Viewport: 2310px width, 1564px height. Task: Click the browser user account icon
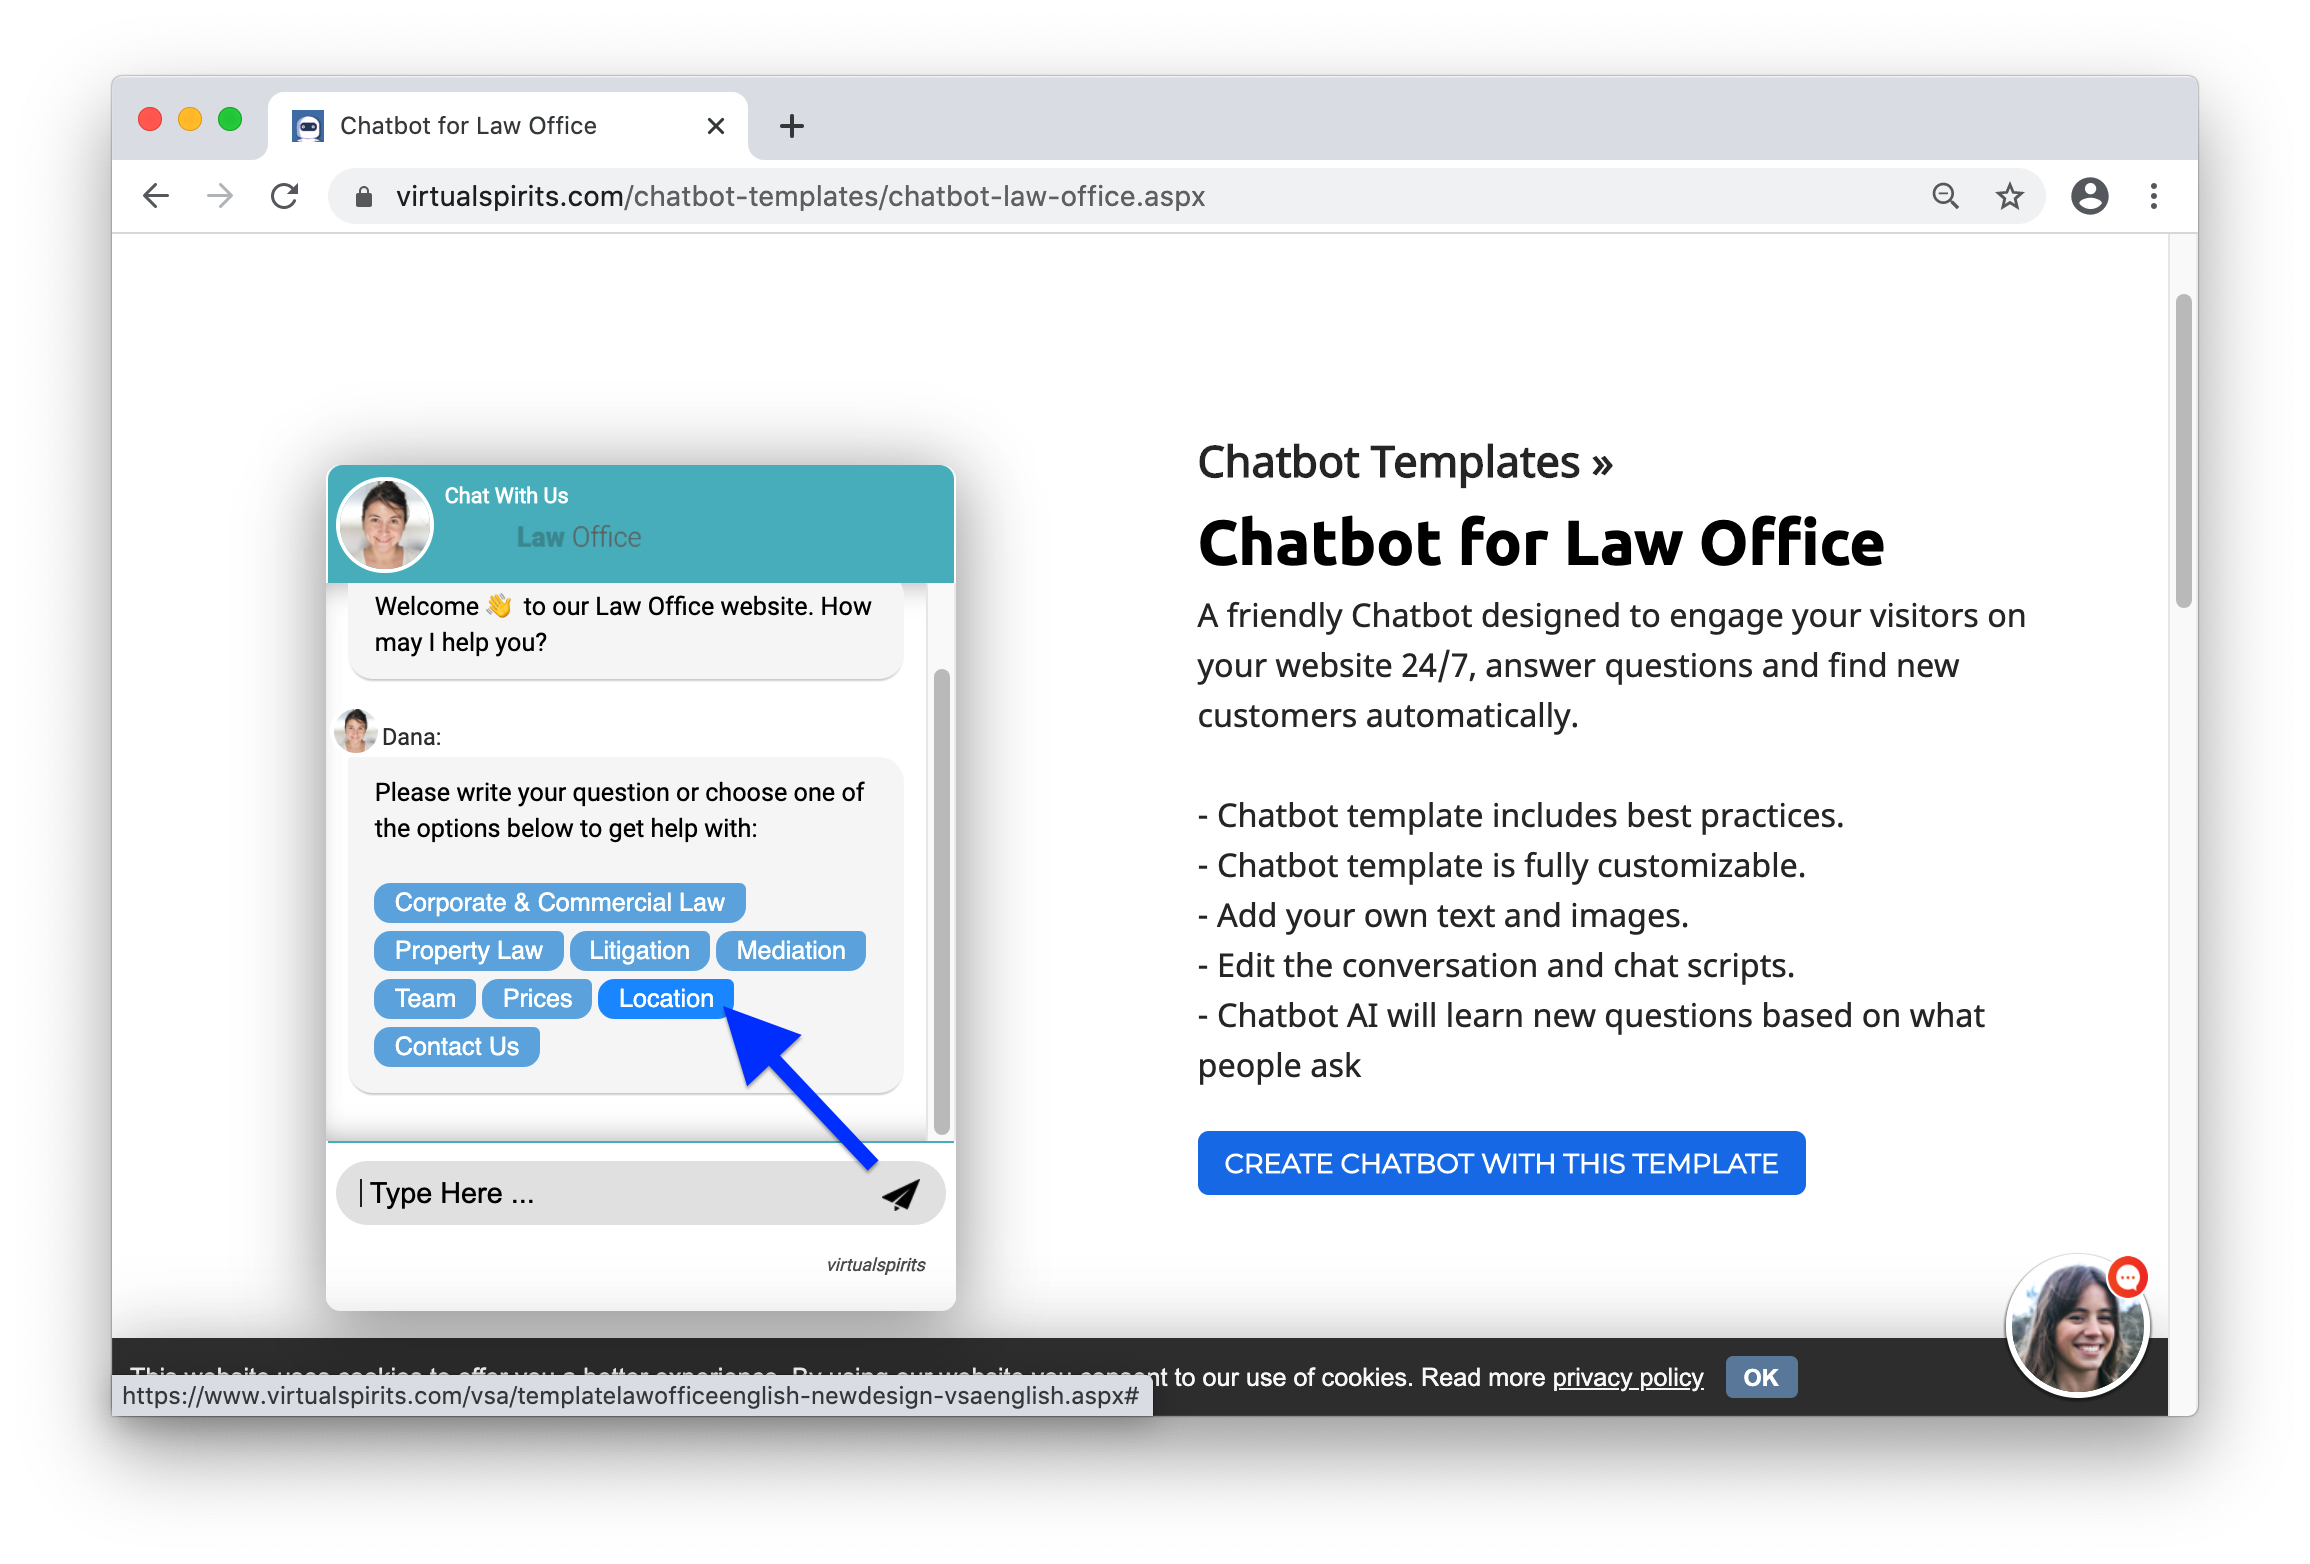(2090, 194)
